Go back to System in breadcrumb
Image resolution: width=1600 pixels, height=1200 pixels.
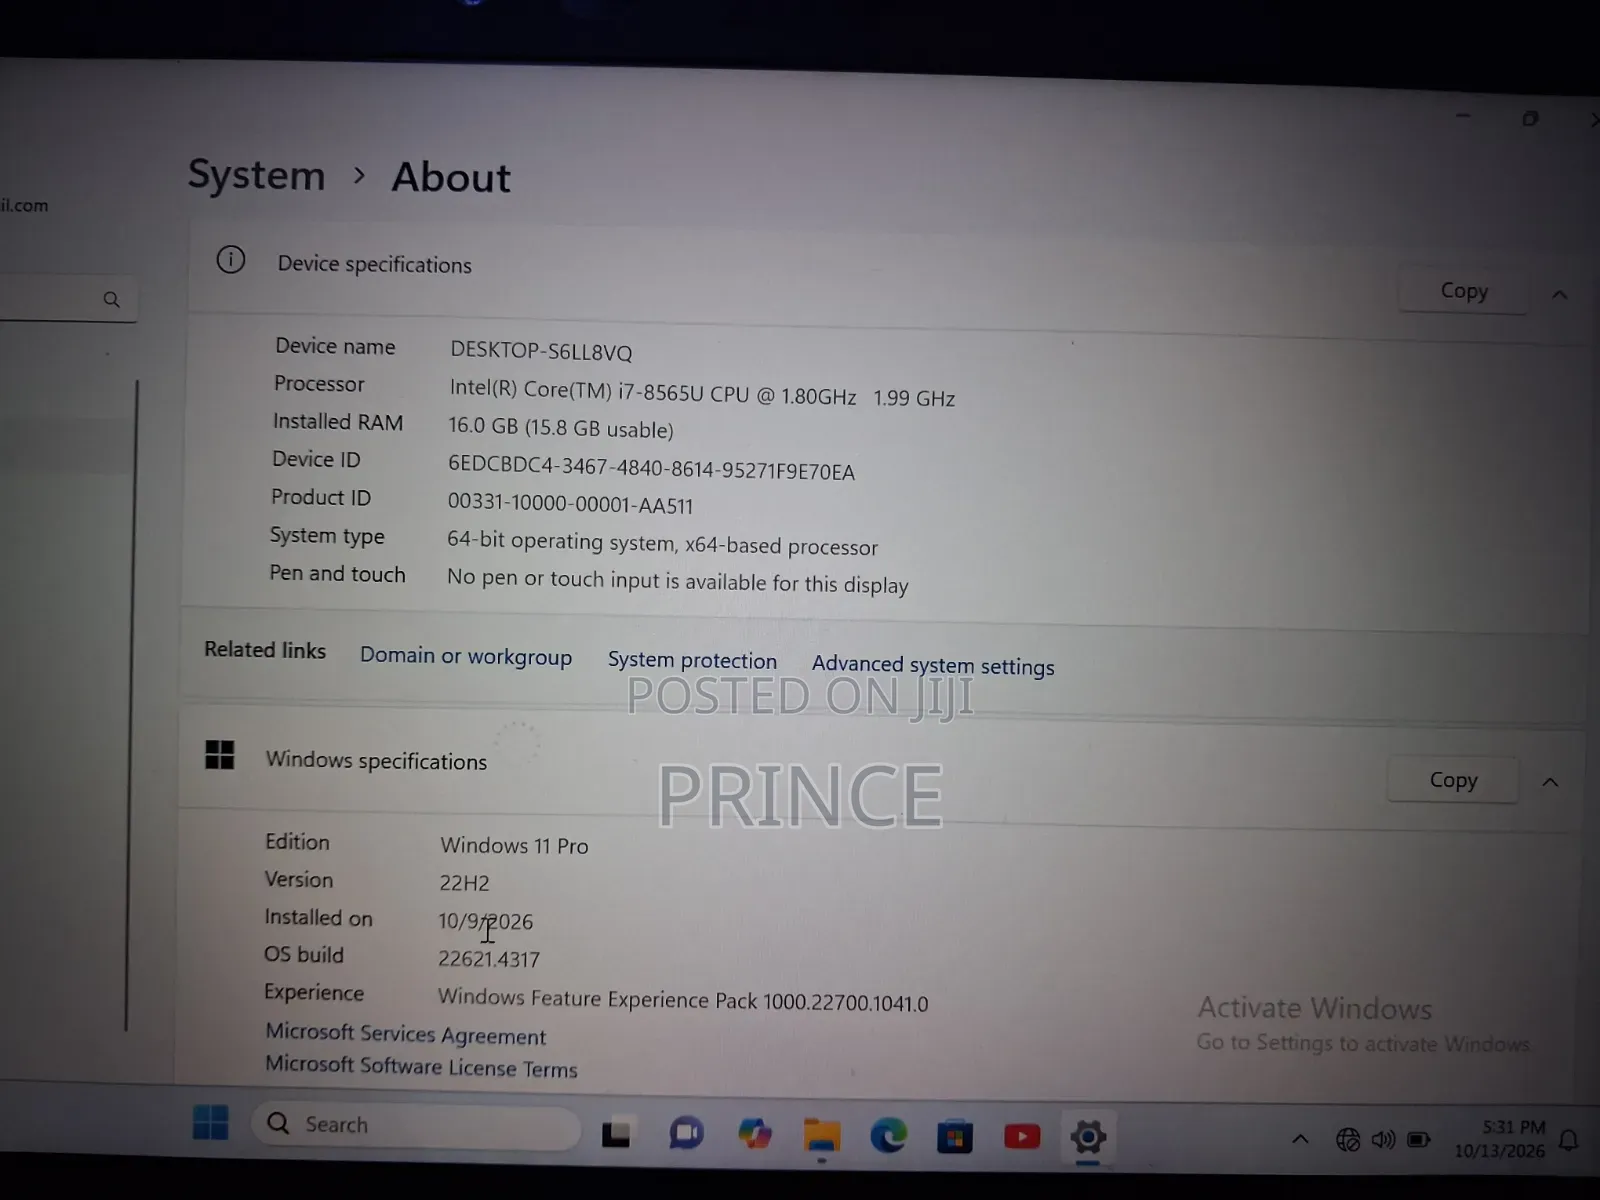(257, 175)
